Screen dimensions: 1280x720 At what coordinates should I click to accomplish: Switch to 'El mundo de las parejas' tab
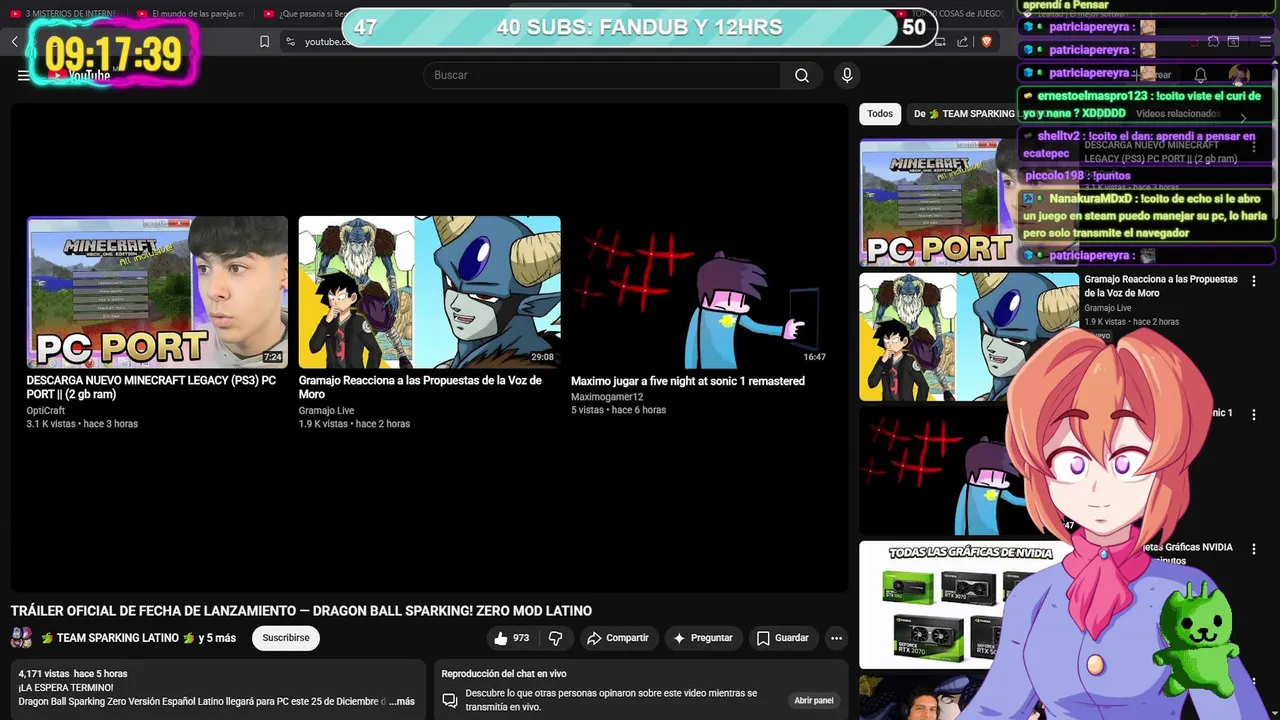(x=190, y=14)
